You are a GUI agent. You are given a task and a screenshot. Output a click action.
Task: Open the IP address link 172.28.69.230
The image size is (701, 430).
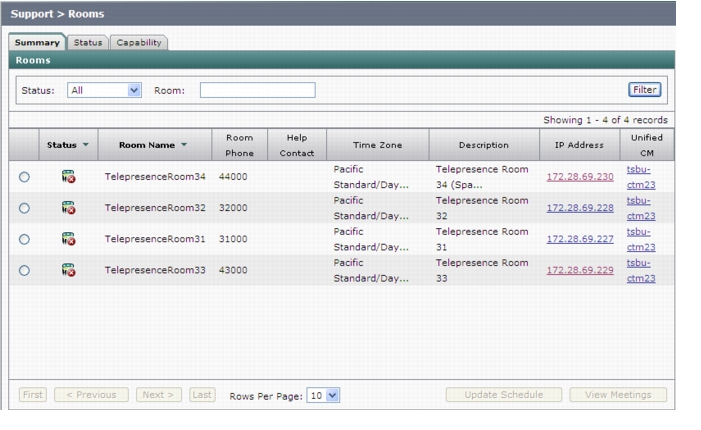pos(580,177)
